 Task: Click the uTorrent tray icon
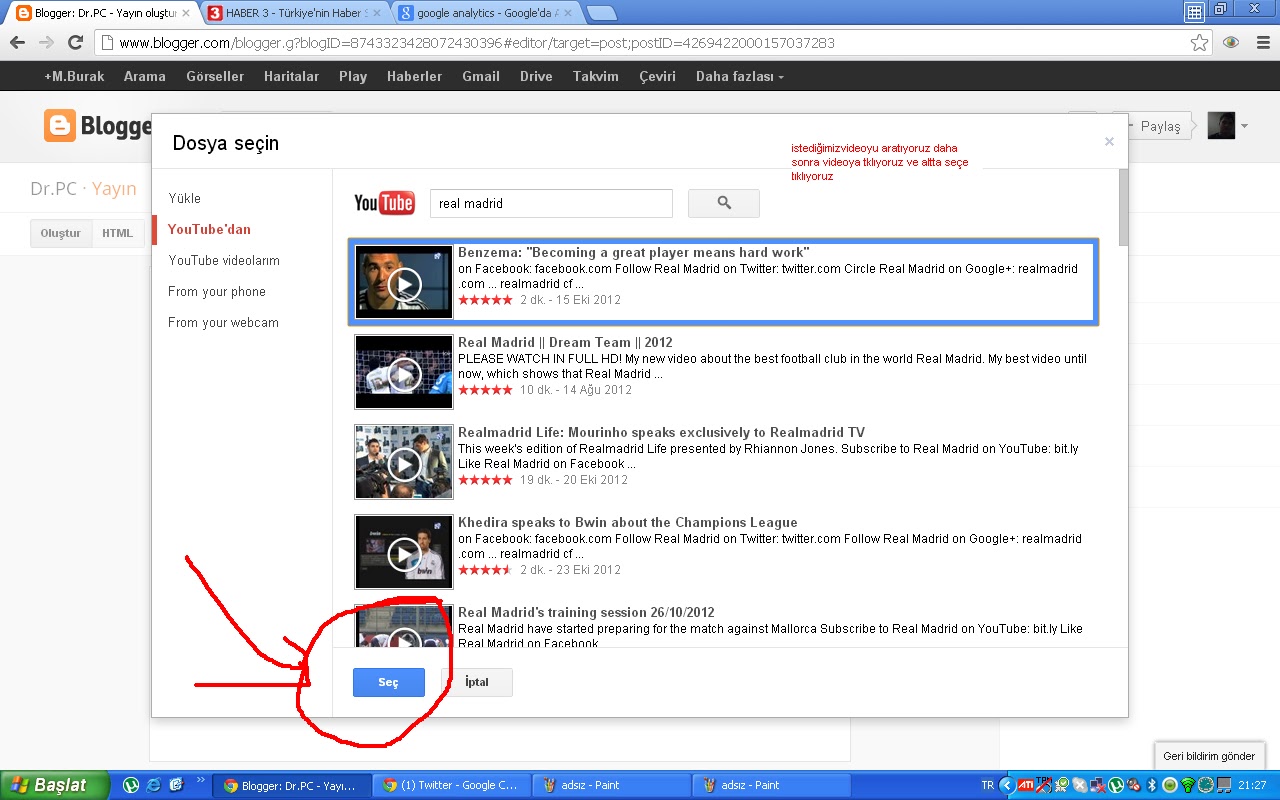click(1115, 785)
